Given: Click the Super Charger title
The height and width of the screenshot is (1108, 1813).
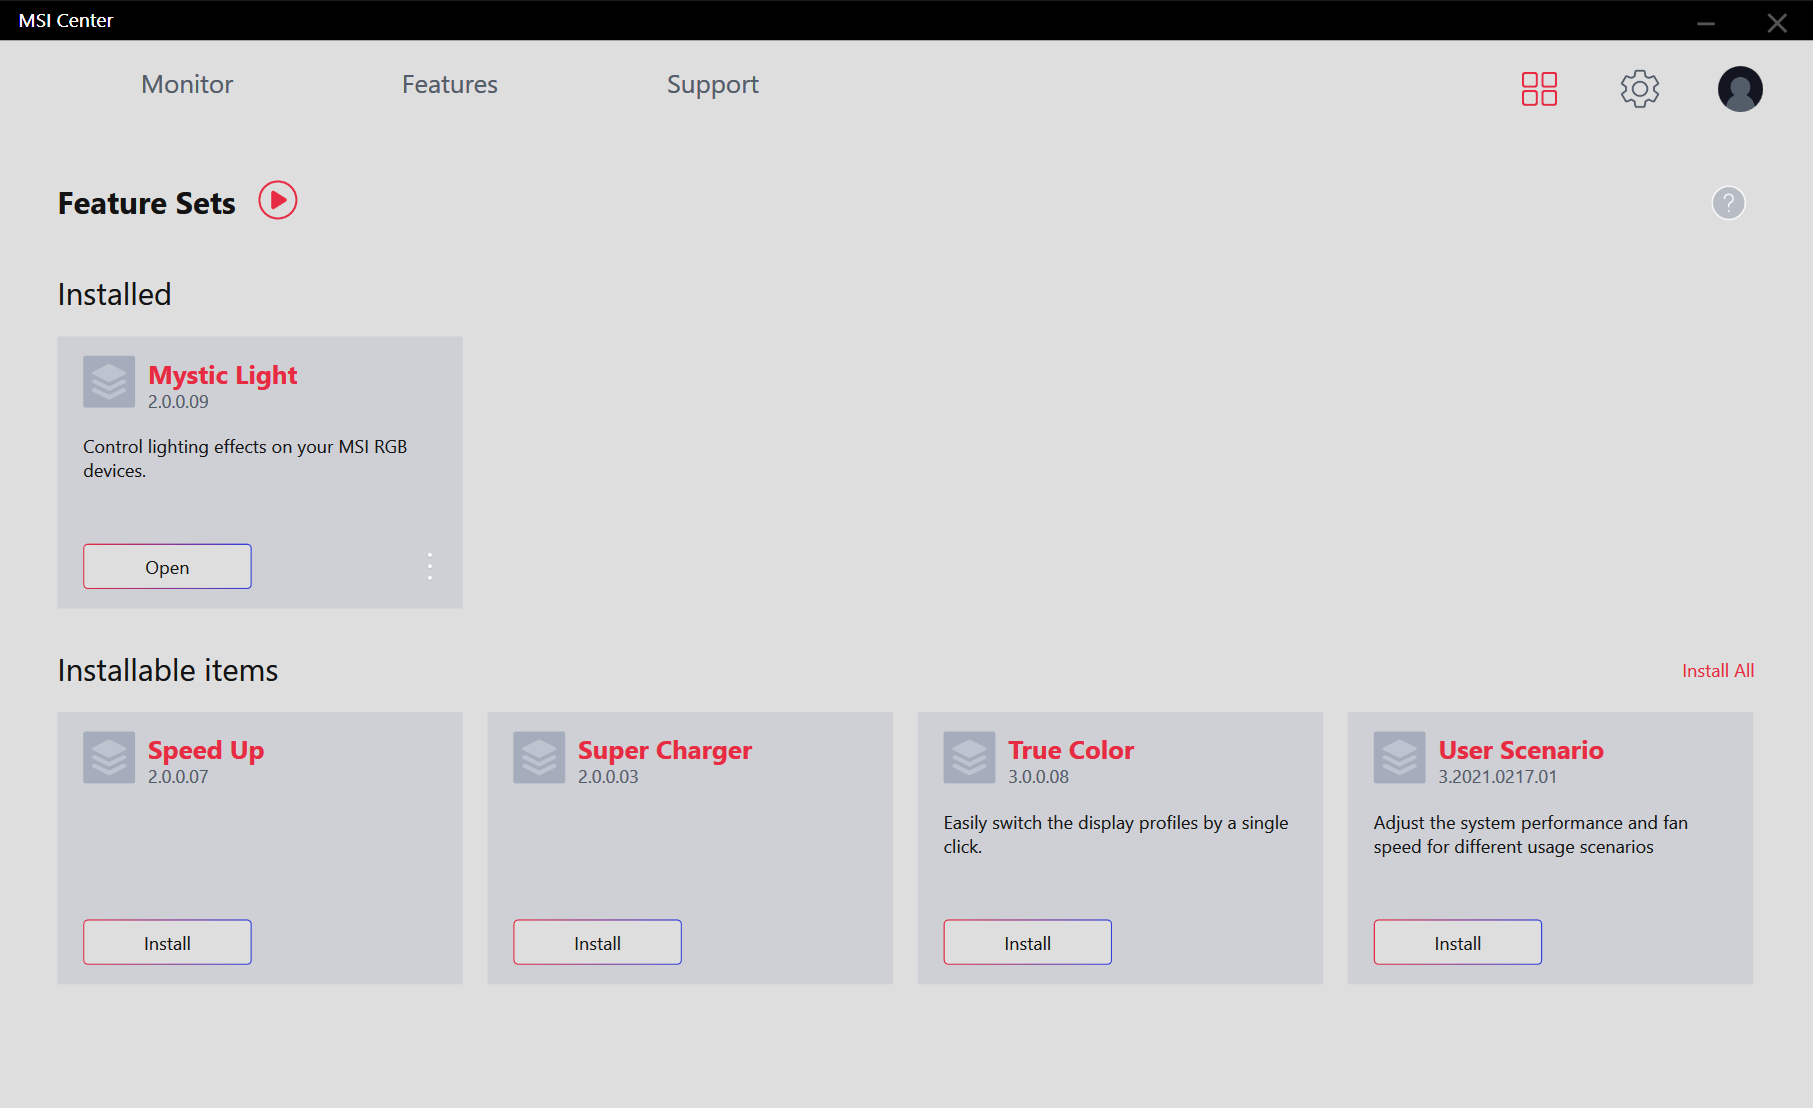Looking at the screenshot, I should click(x=665, y=750).
